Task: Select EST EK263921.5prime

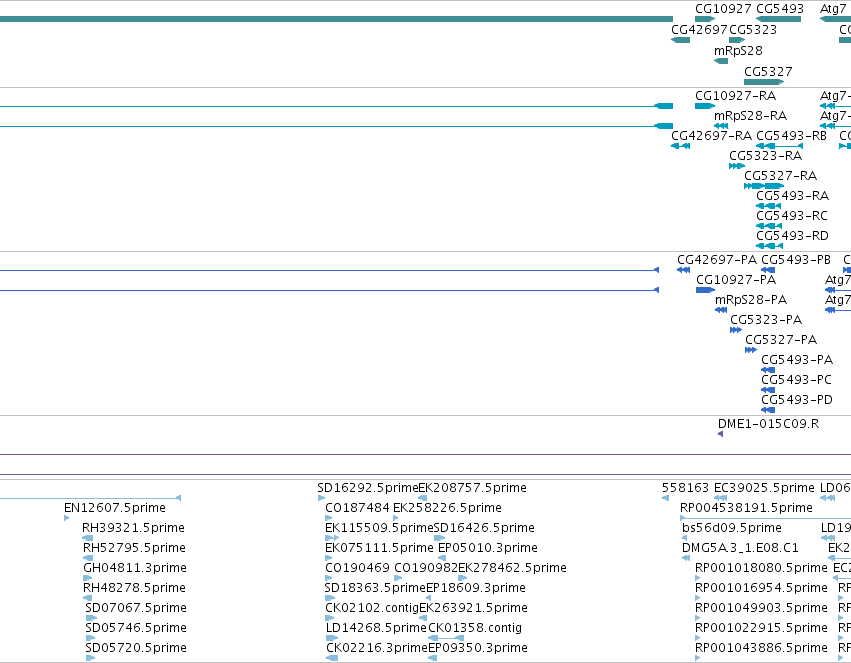Action: pos(423,619)
